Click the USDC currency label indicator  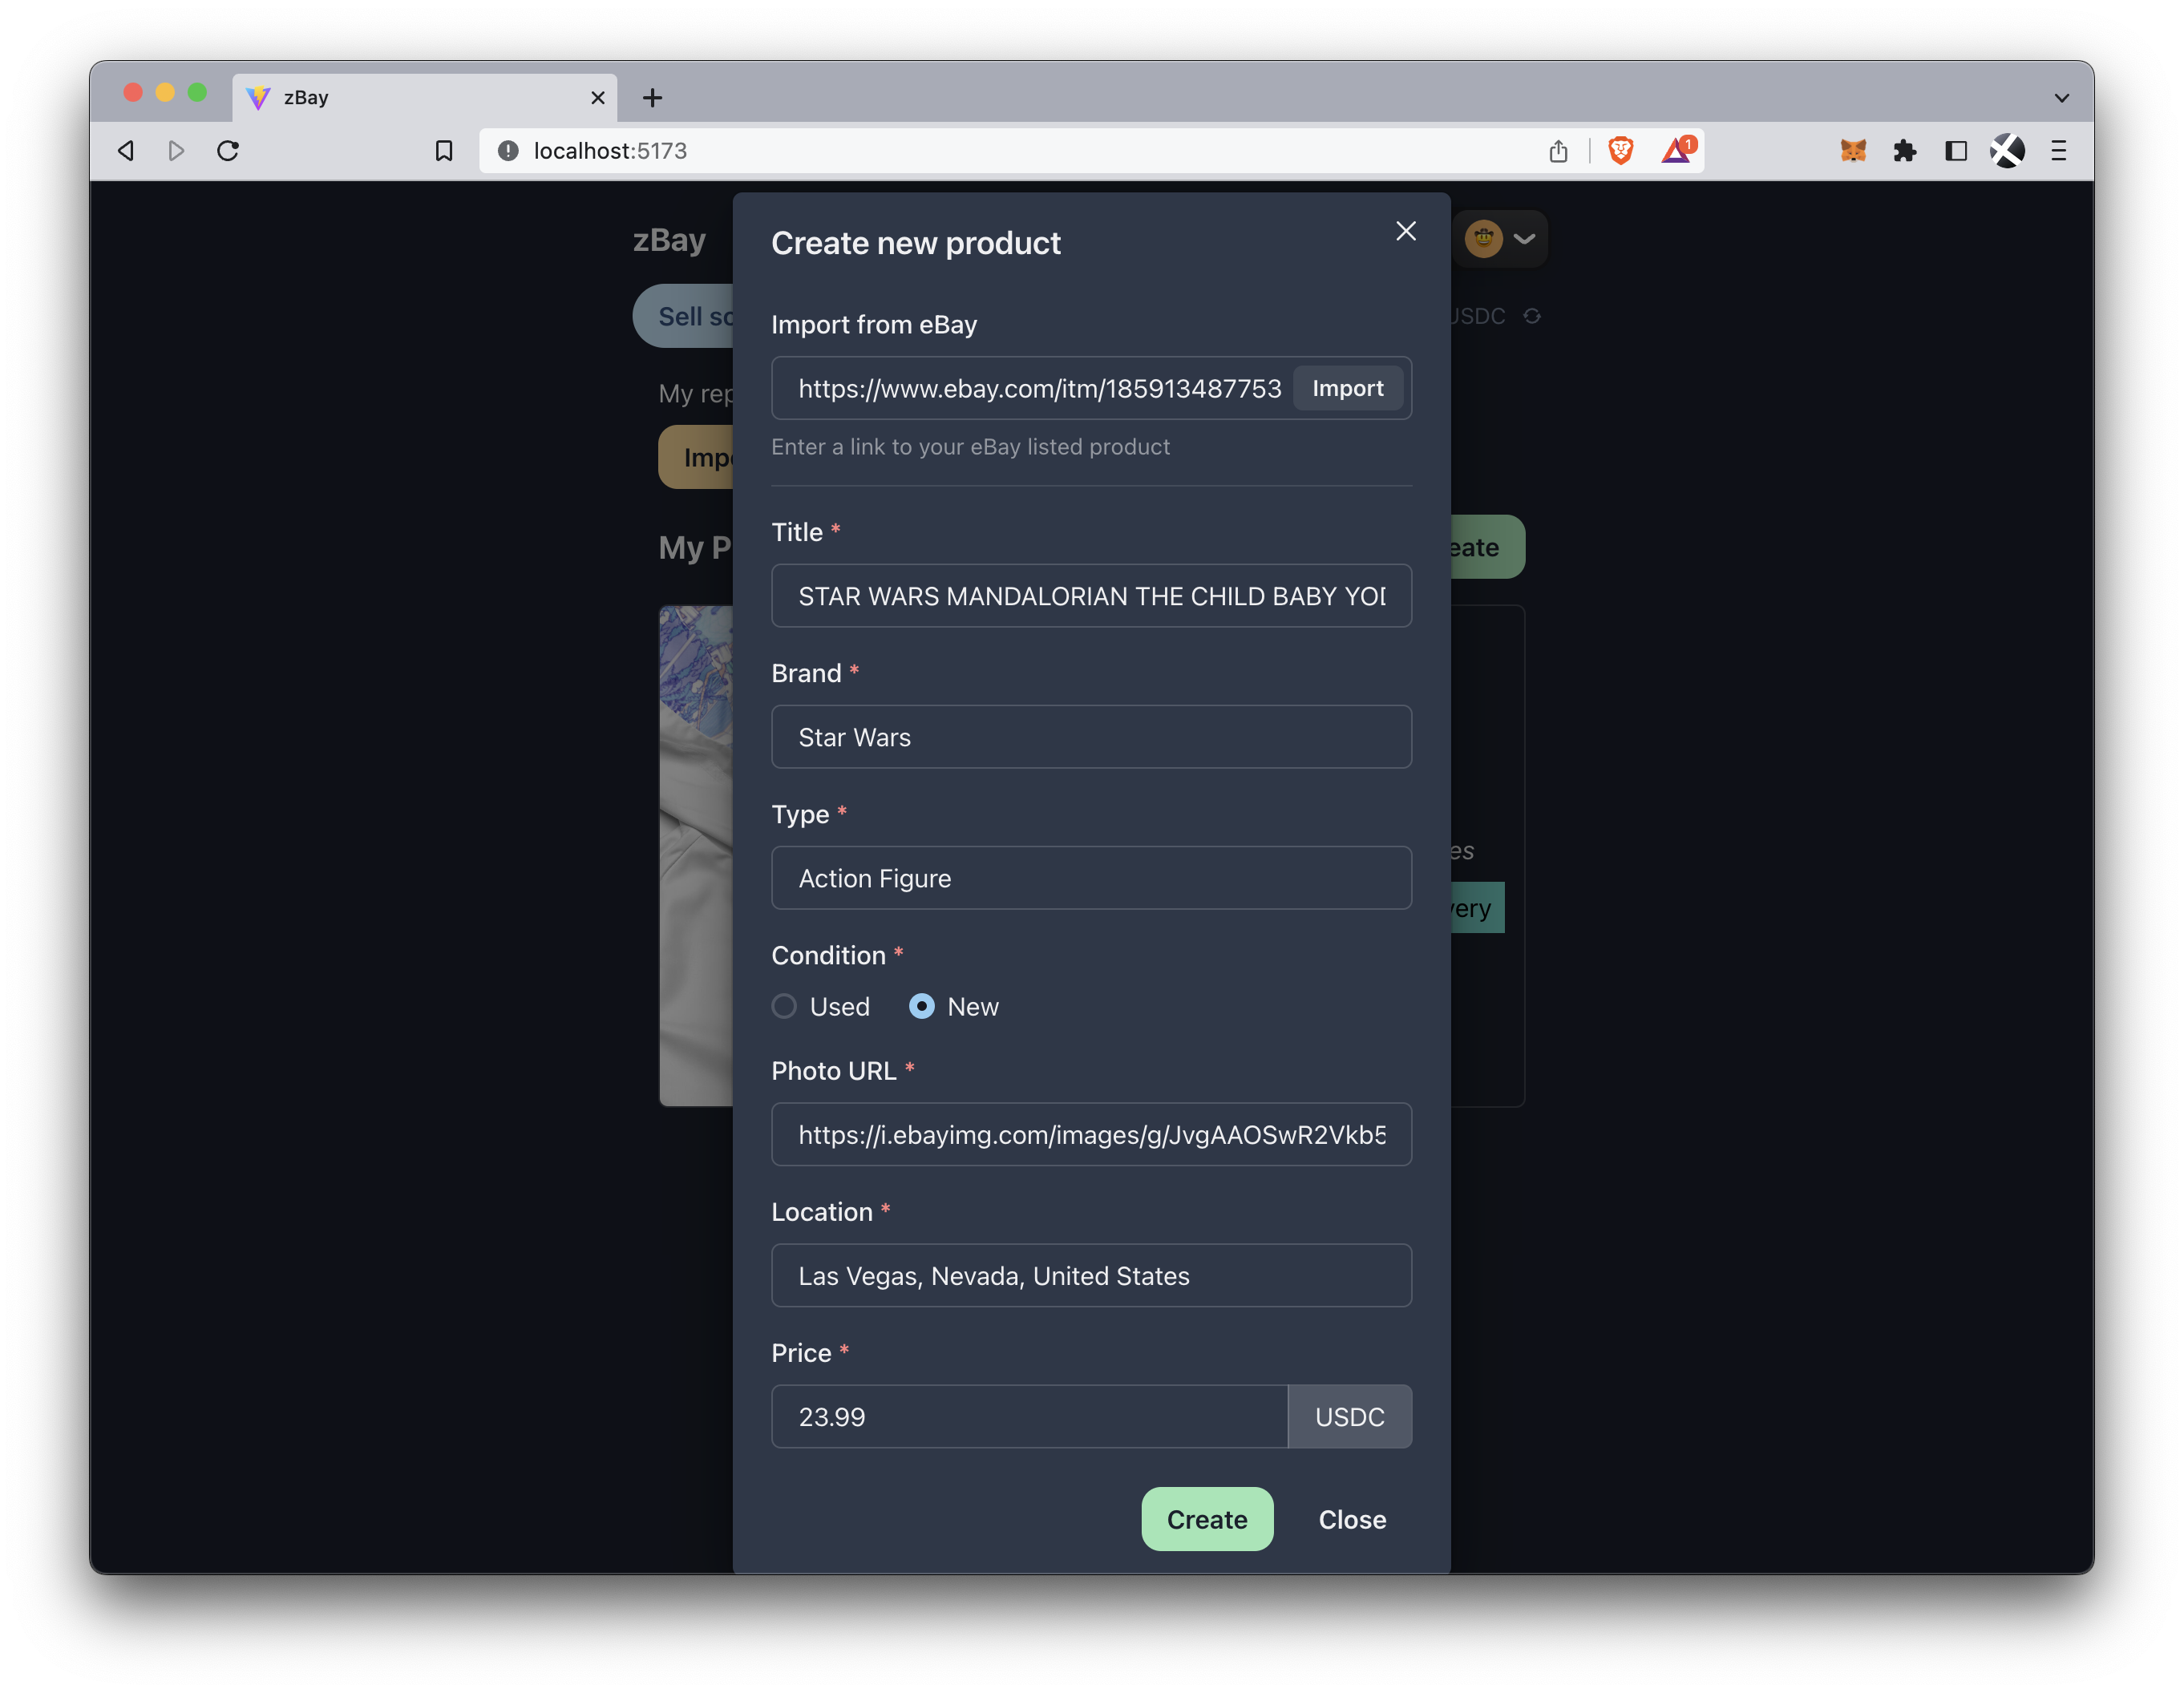click(x=1349, y=1416)
